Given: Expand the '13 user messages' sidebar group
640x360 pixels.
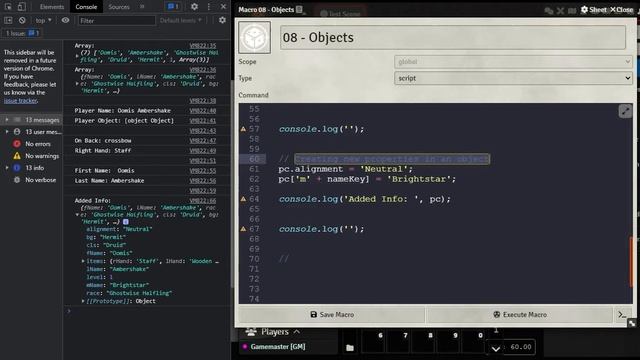Looking at the screenshot, I should point(7,131).
